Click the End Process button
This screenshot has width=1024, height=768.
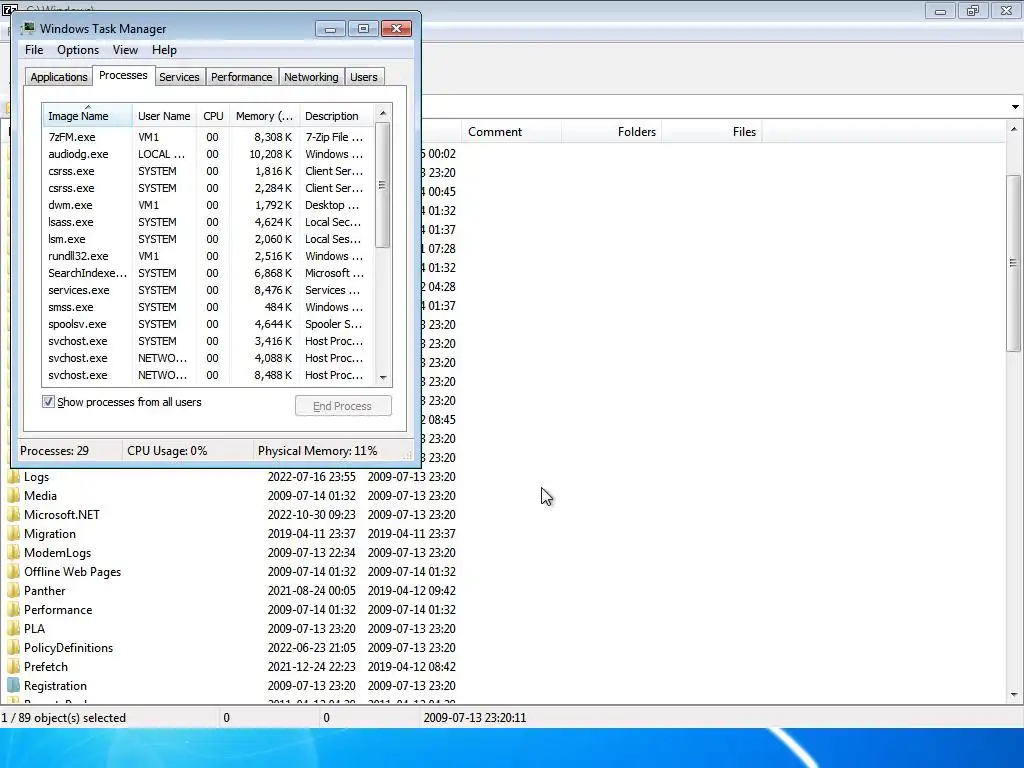tap(343, 406)
